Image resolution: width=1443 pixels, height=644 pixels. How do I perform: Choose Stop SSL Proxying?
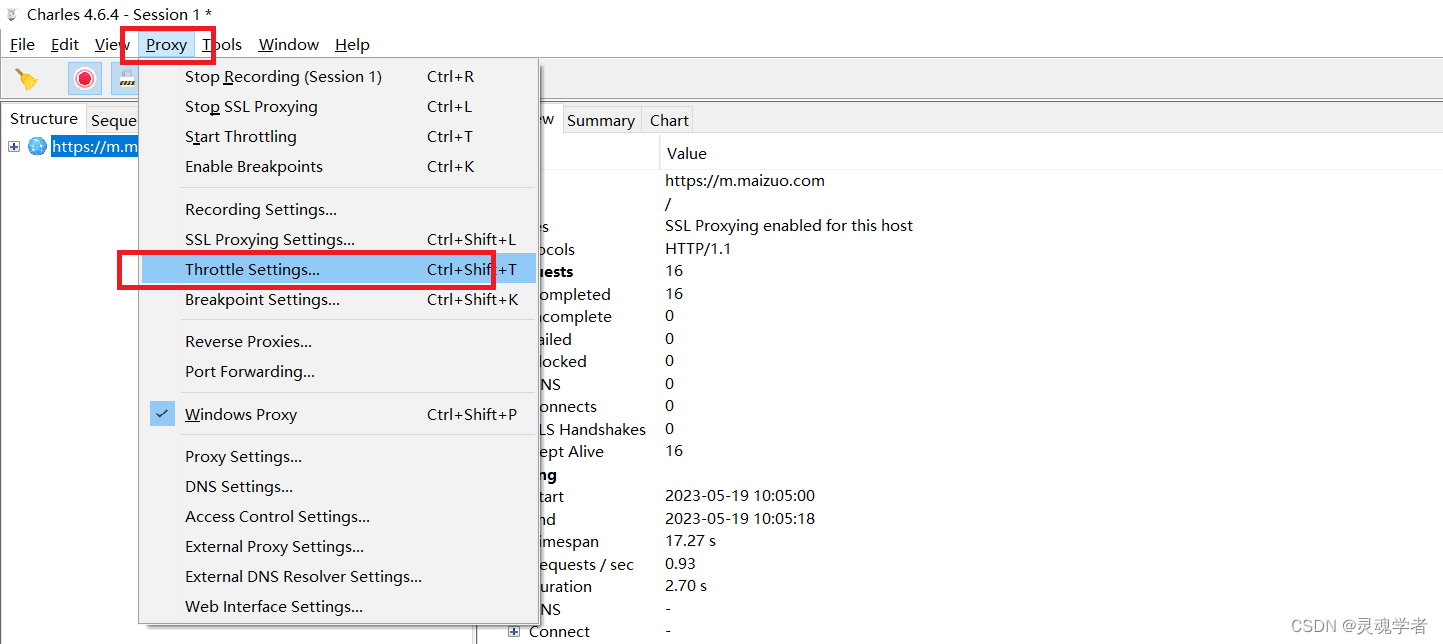tap(338, 107)
